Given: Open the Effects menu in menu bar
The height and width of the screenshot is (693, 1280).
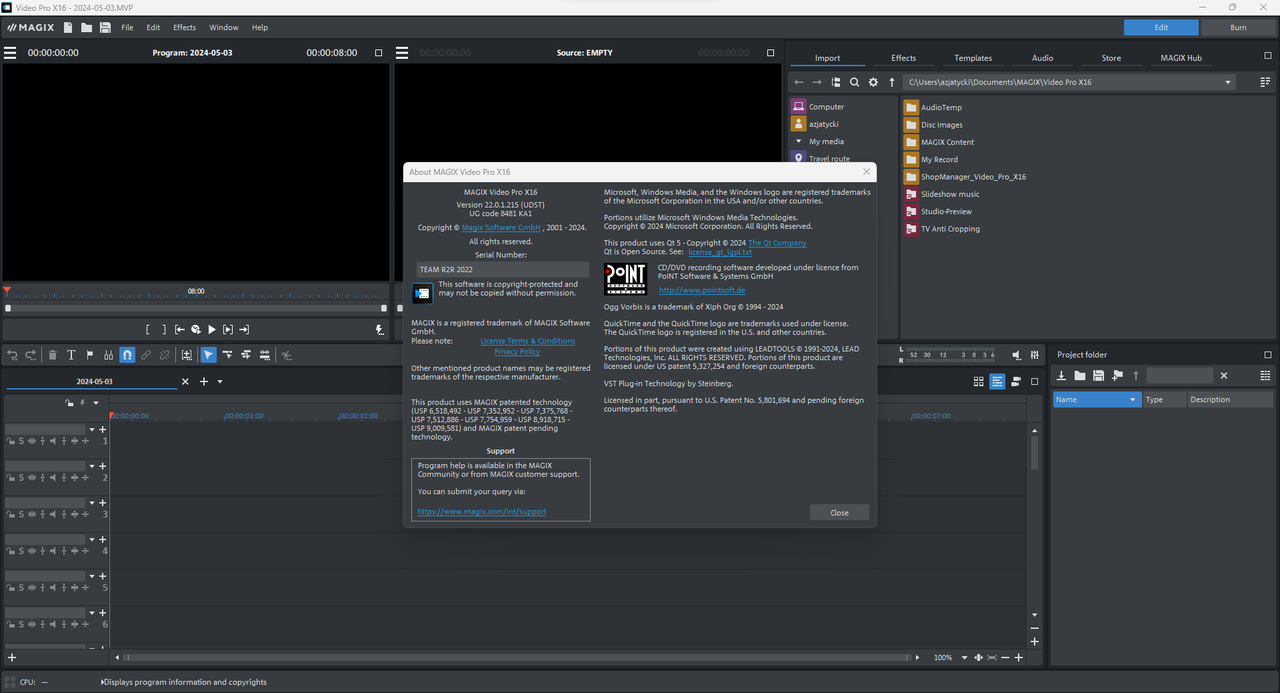Looking at the screenshot, I should point(185,27).
